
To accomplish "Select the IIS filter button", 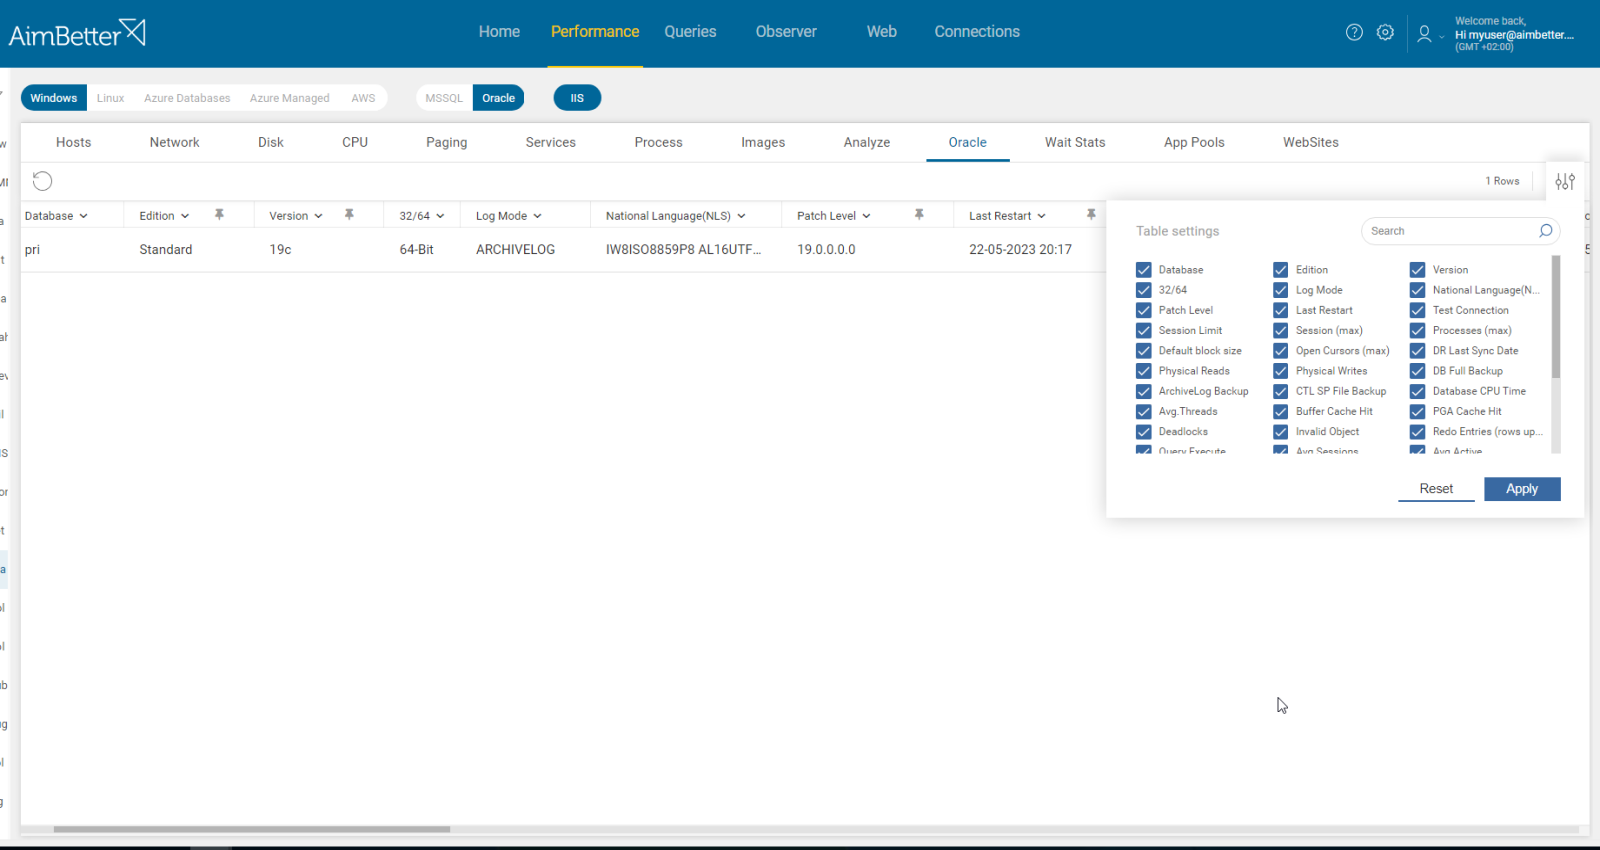I will [577, 98].
